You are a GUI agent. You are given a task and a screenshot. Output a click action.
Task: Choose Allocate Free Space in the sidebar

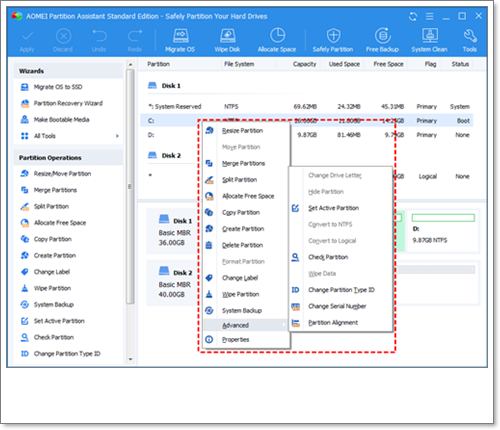[53, 223]
